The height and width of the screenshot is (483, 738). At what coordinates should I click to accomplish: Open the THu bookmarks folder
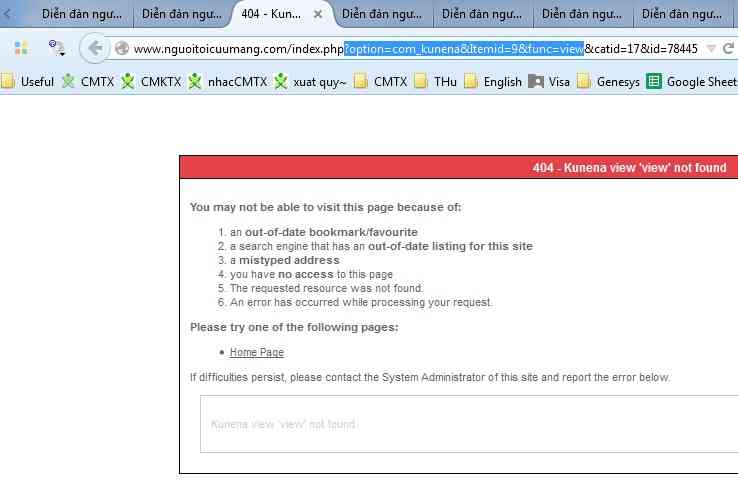coord(436,82)
